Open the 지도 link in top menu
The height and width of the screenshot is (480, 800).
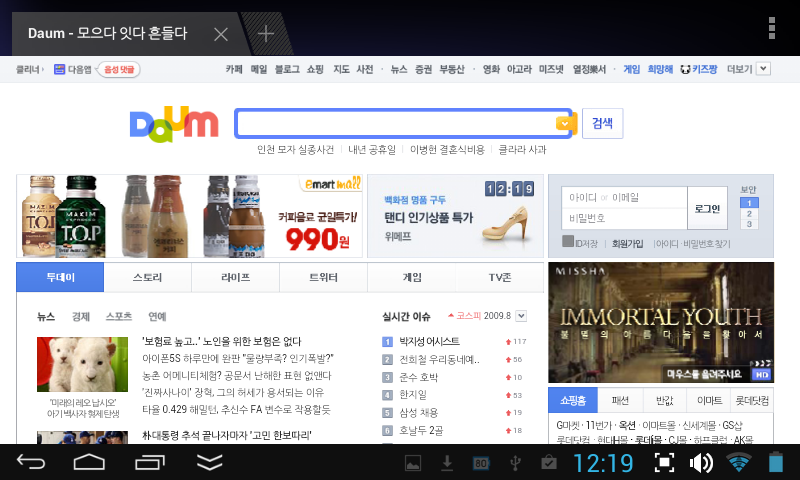click(x=341, y=69)
